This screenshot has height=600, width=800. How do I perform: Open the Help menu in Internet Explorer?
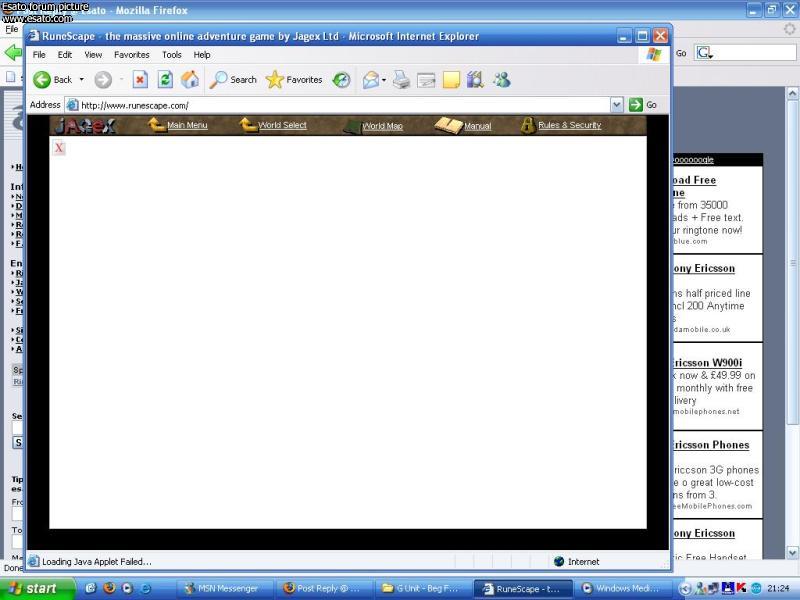[x=202, y=55]
